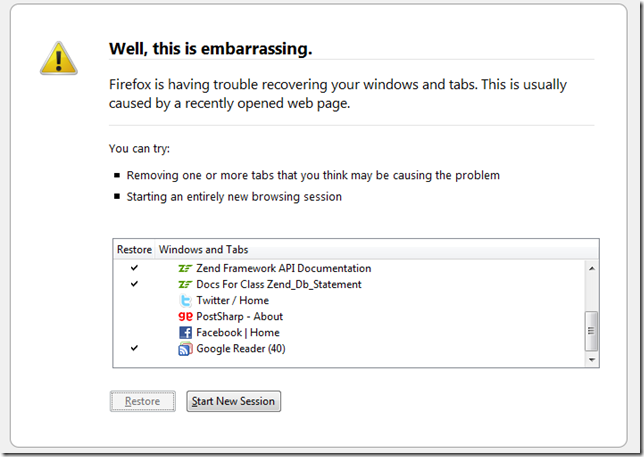This screenshot has height=457, width=644.
Task: Click the Docs For Class Zend_Db_Statement favicon
Action: (185, 284)
